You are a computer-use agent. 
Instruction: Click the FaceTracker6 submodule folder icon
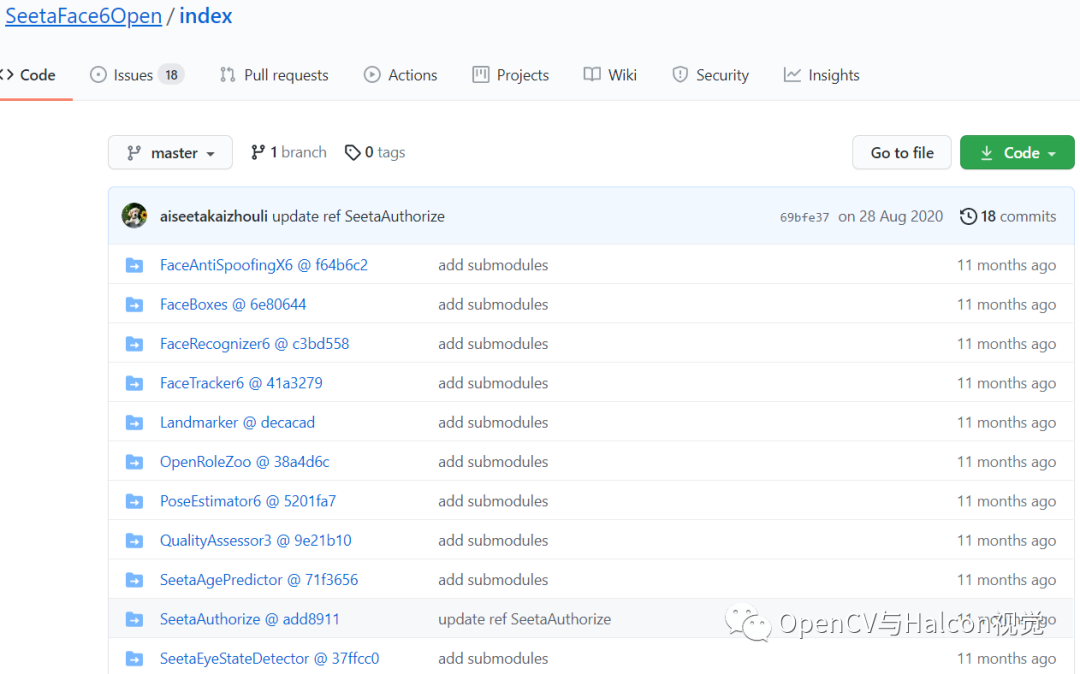(134, 383)
